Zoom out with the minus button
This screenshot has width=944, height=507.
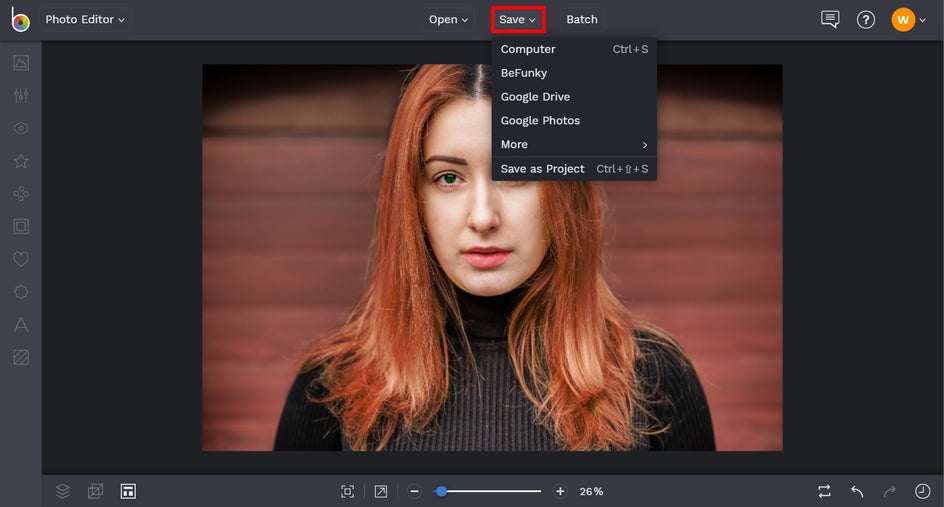pos(414,491)
